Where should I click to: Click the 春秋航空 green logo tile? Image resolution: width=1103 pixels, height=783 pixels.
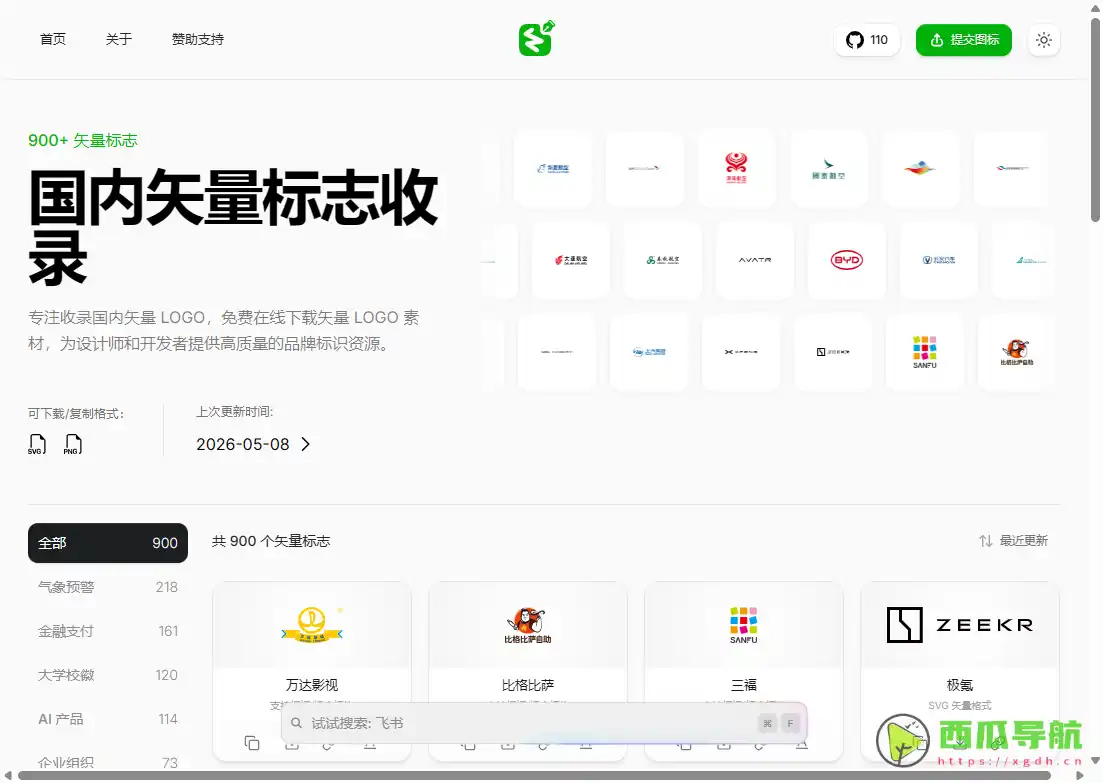pos(663,260)
